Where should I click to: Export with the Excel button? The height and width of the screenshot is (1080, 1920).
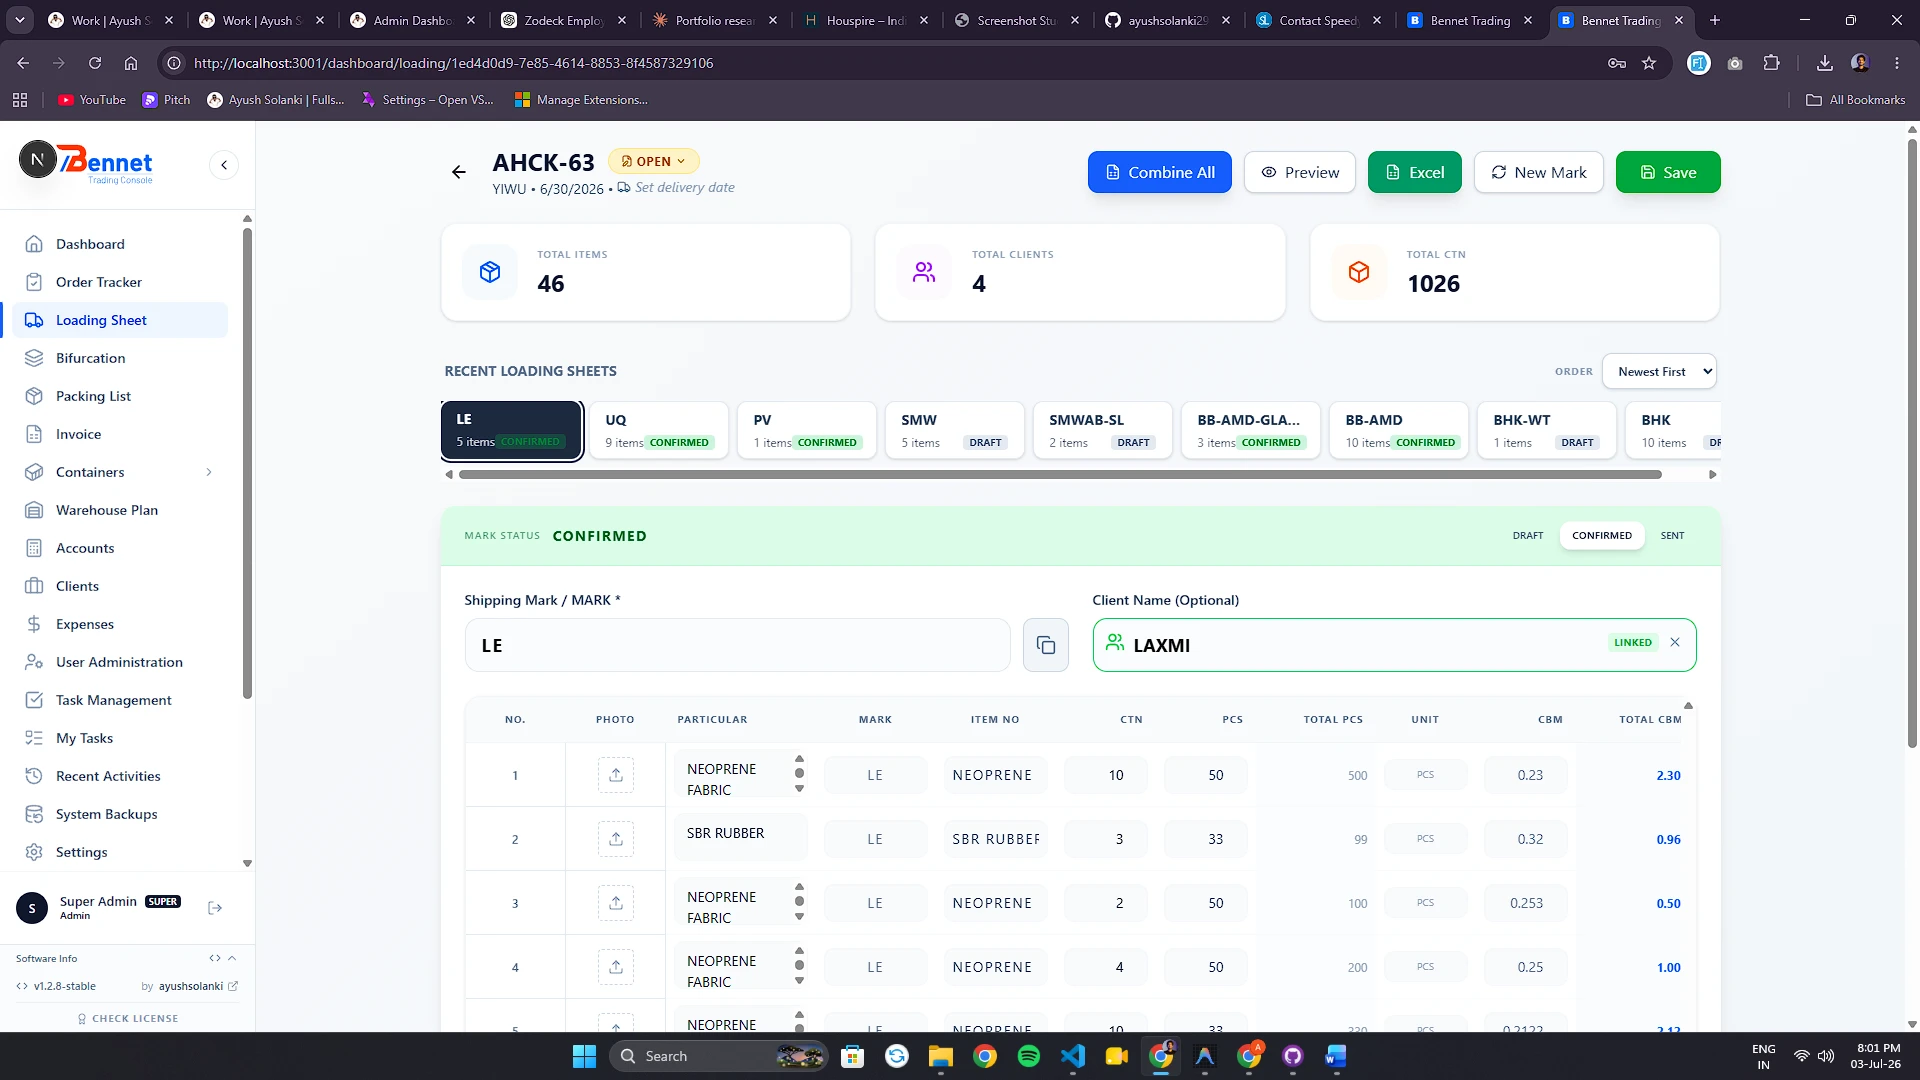click(x=1414, y=172)
